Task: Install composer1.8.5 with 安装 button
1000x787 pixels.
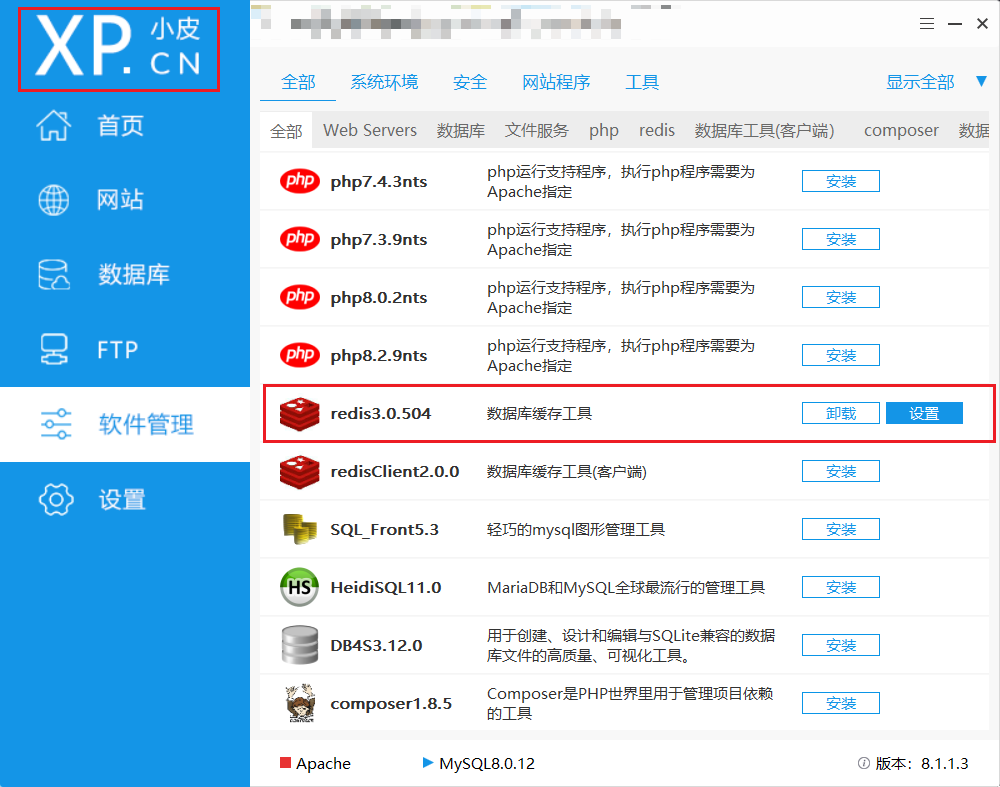Action: coord(841,703)
